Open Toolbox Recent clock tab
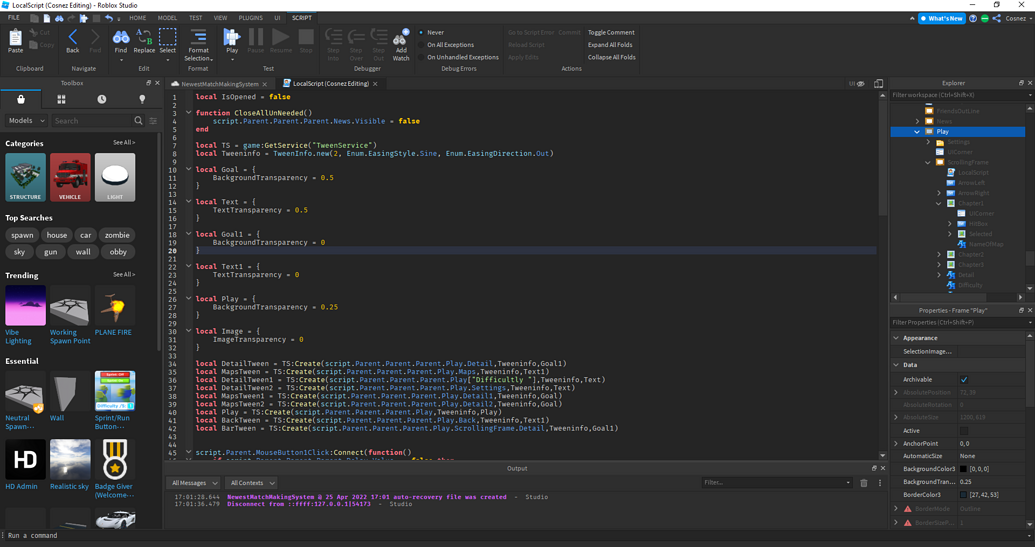The image size is (1035, 547). coord(102,99)
